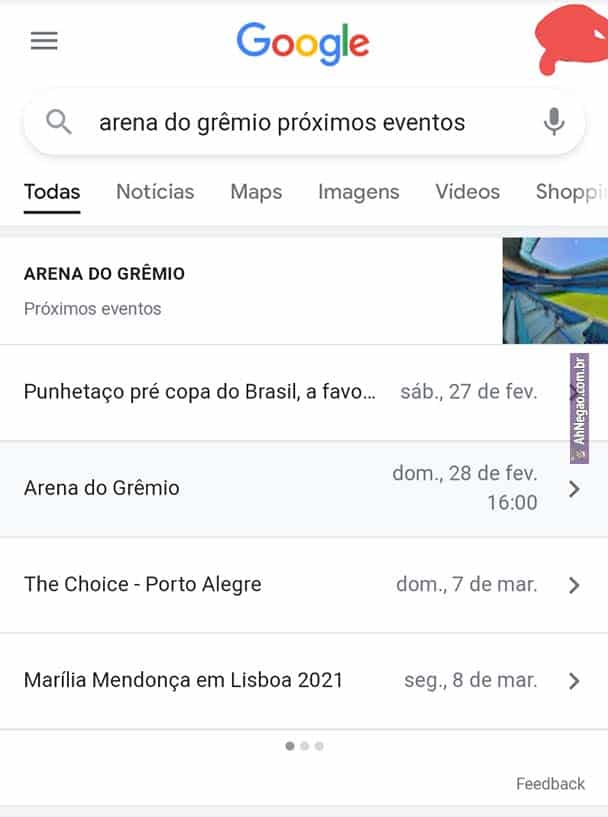Switch to the Notícias tab
This screenshot has width=608, height=817.
pyautogui.click(x=155, y=191)
